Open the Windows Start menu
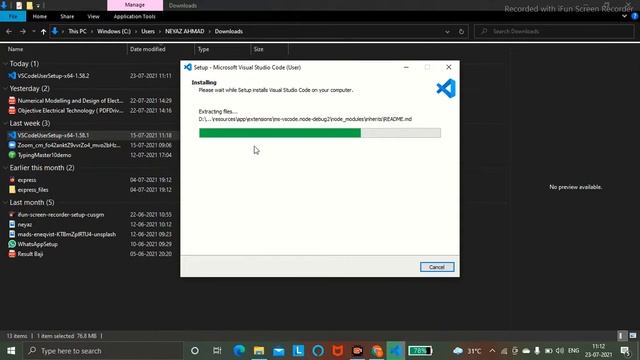 pyautogui.click(x=11, y=351)
